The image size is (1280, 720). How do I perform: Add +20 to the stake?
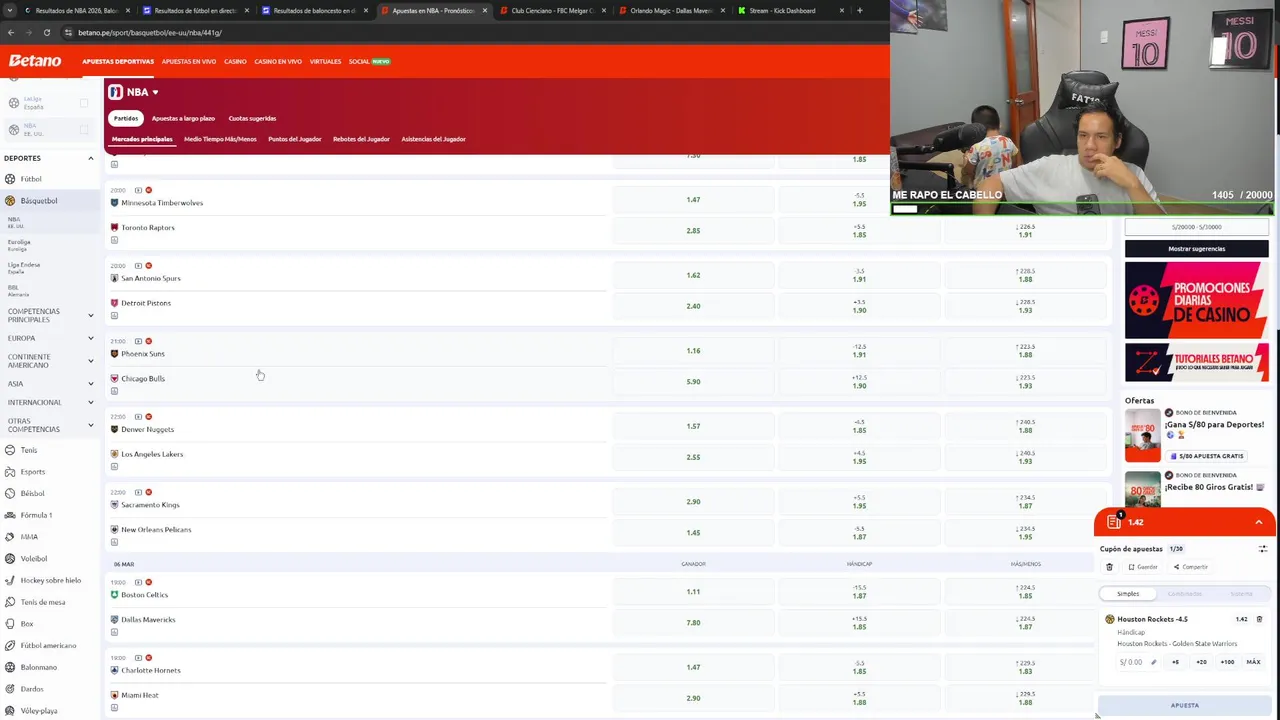click(x=1201, y=662)
